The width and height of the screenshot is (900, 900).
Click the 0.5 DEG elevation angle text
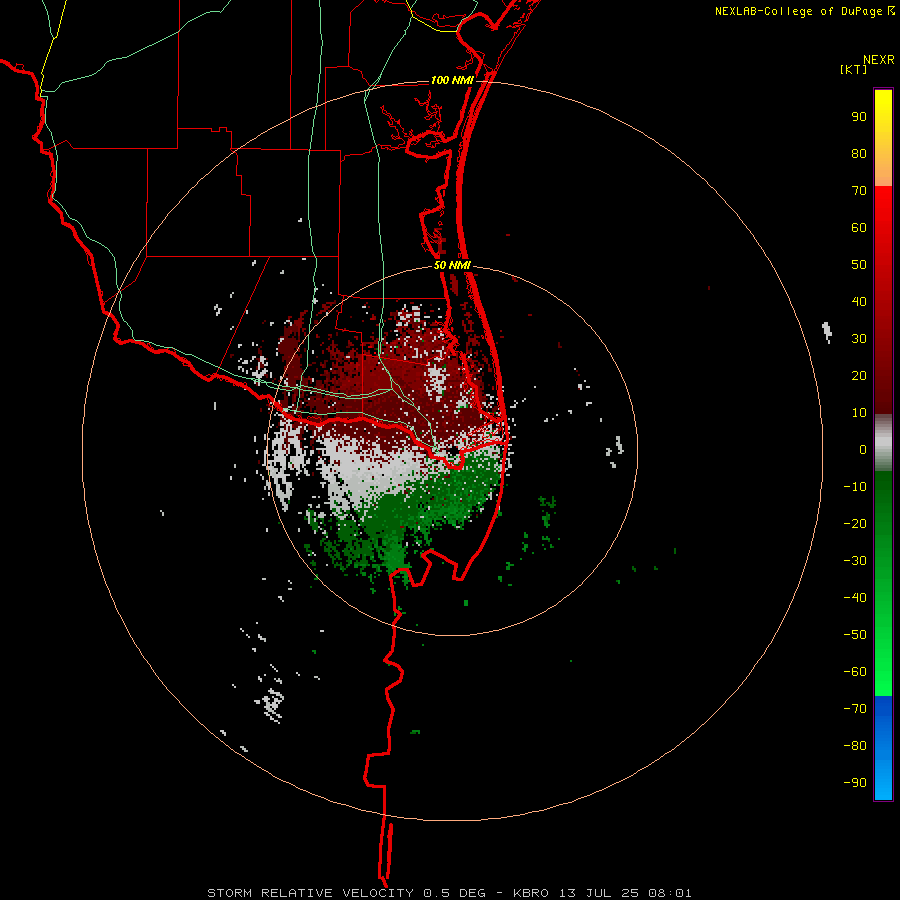[454, 893]
